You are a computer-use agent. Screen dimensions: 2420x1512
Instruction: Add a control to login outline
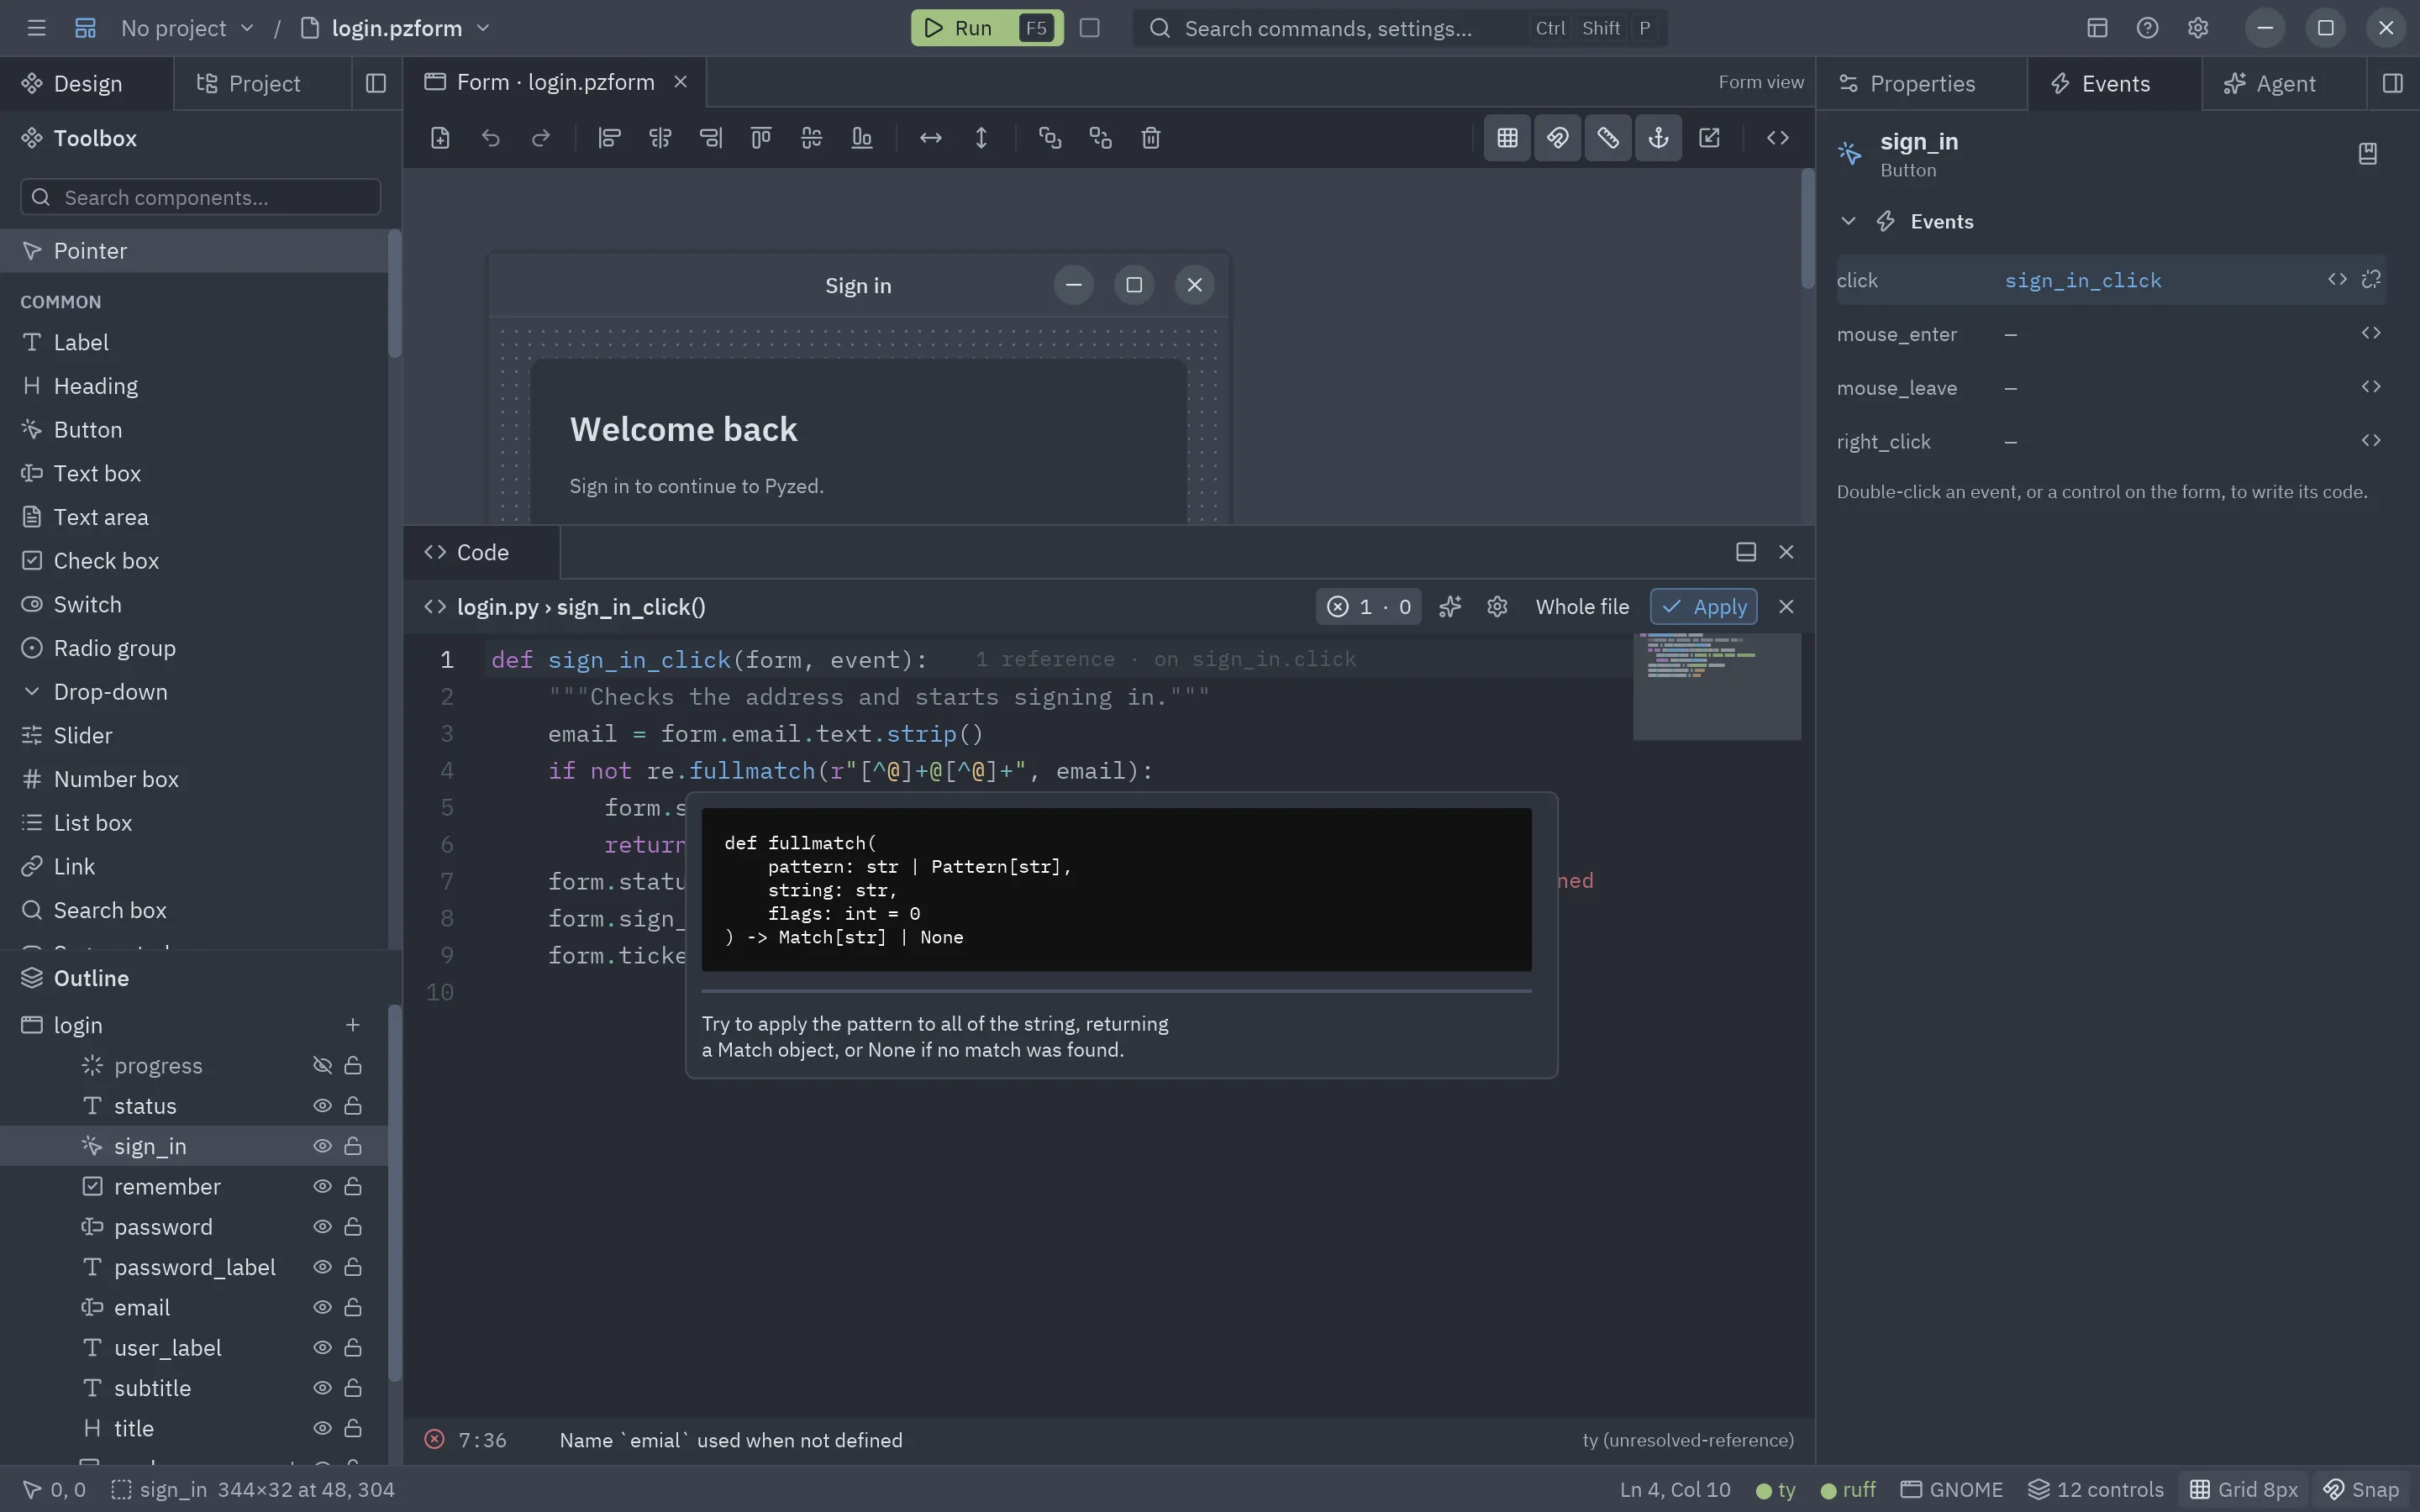[352, 1025]
